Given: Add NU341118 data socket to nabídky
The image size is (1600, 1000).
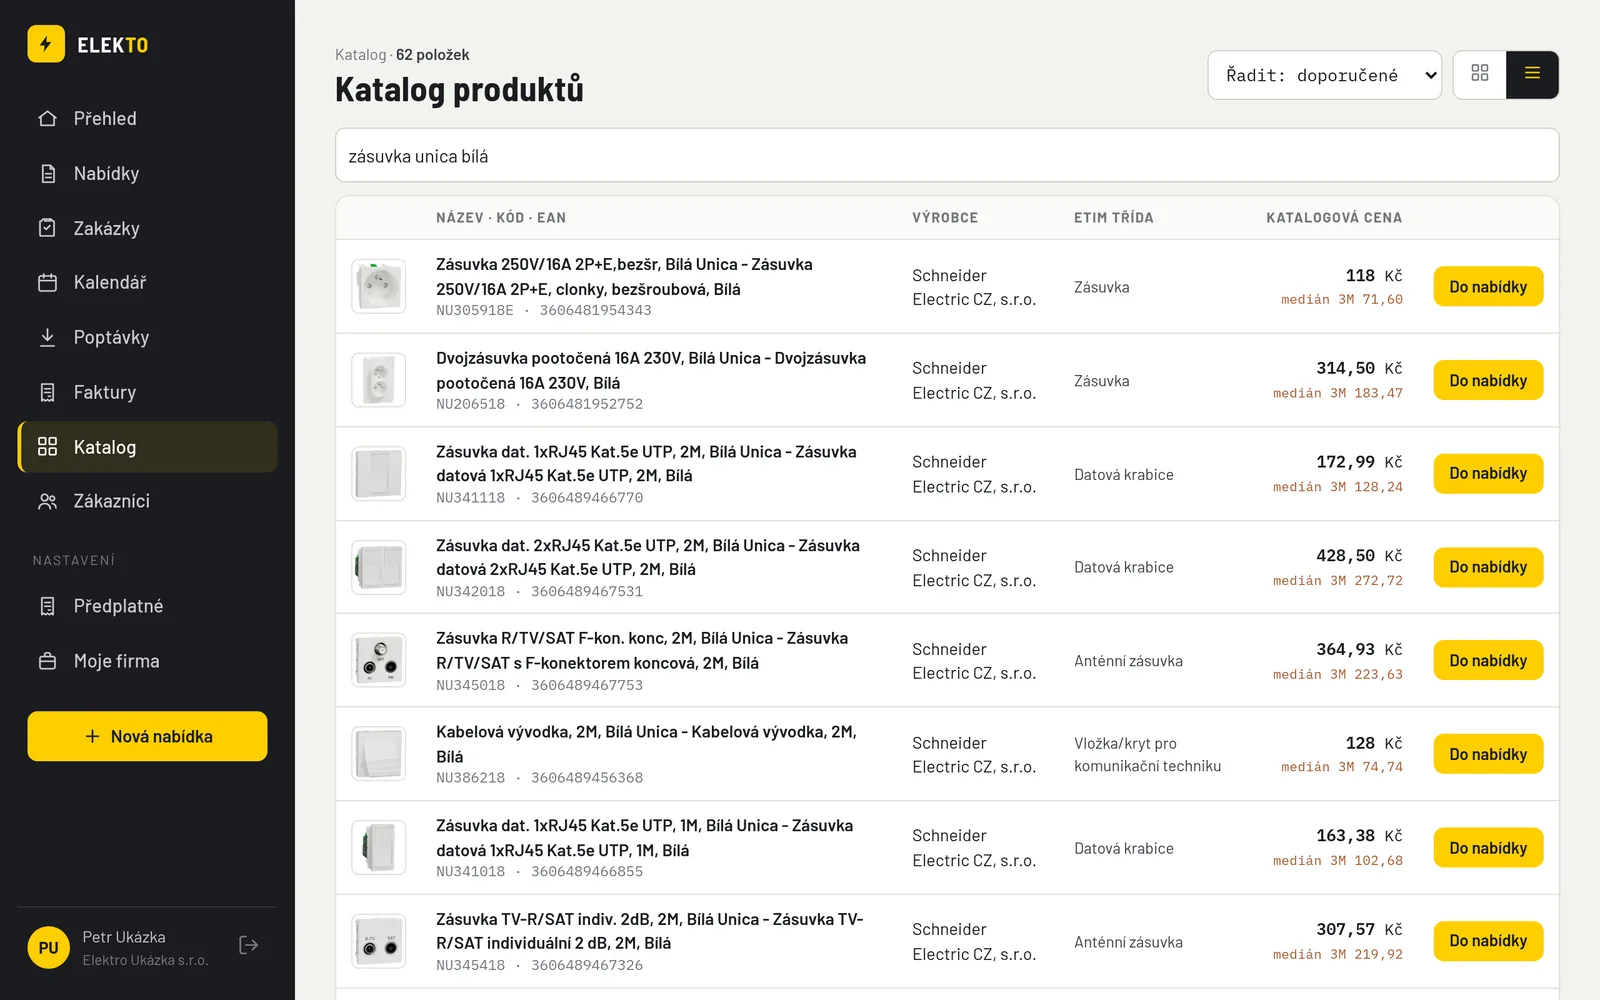Looking at the screenshot, I should point(1488,473).
